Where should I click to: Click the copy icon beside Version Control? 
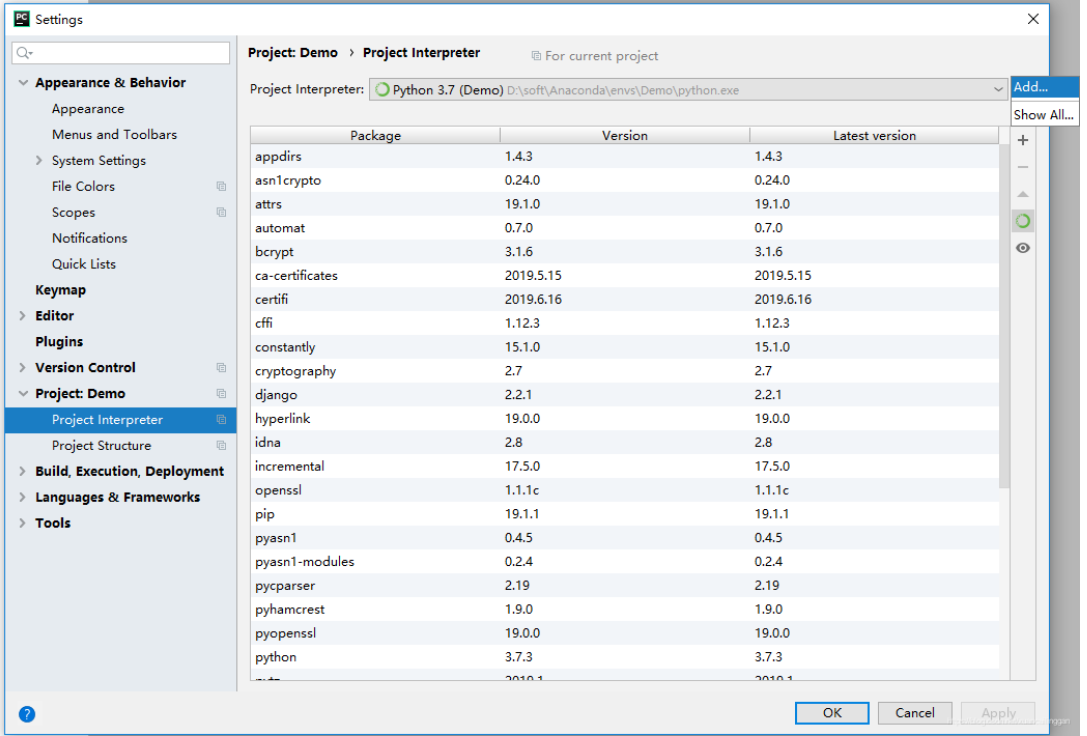point(222,368)
